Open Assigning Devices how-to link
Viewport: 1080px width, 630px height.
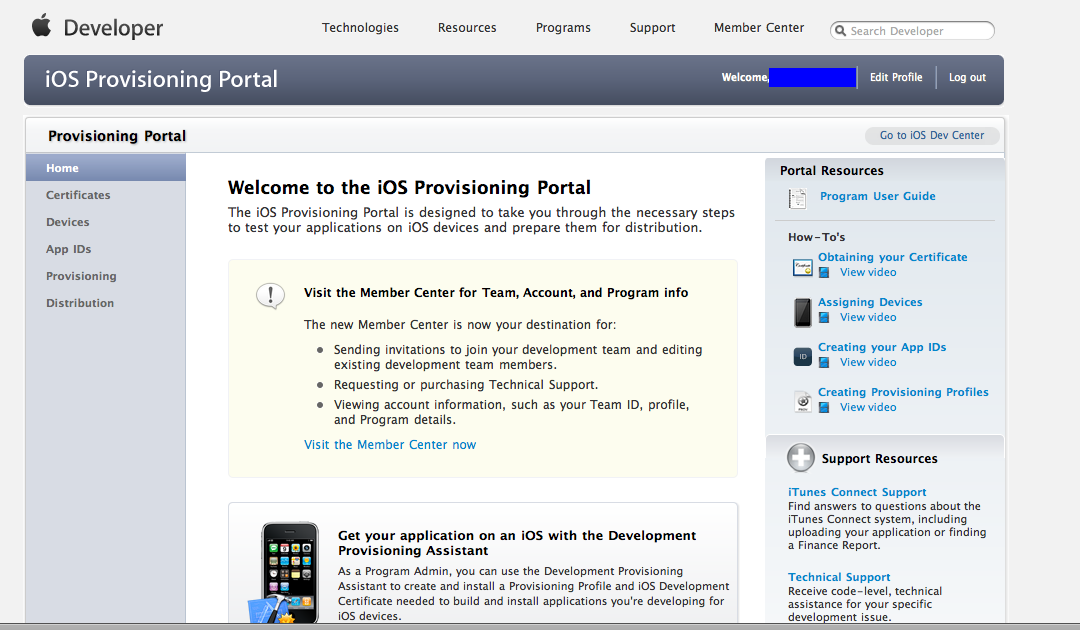(870, 302)
